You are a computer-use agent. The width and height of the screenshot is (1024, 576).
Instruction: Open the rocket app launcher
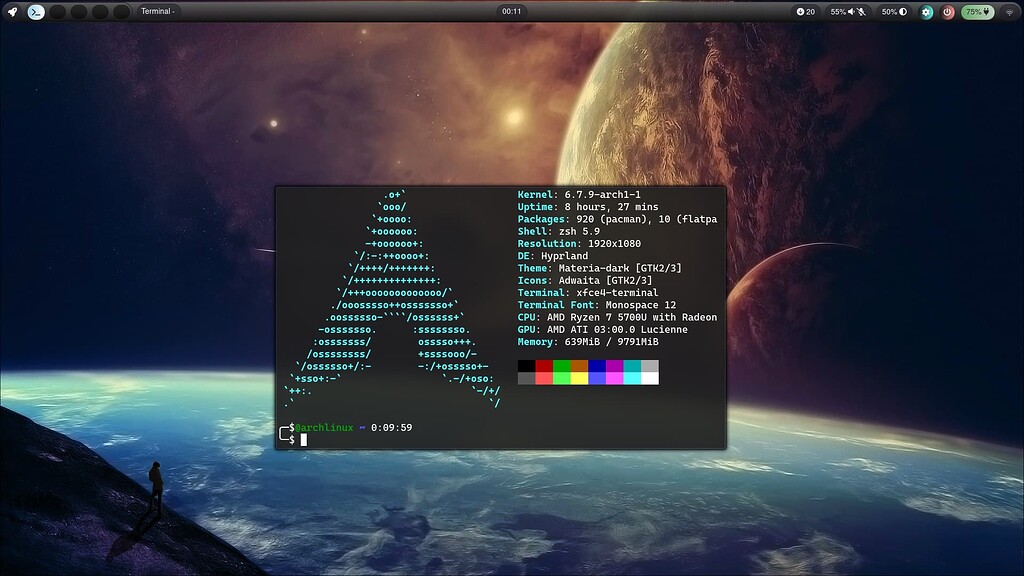coord(12,11)
